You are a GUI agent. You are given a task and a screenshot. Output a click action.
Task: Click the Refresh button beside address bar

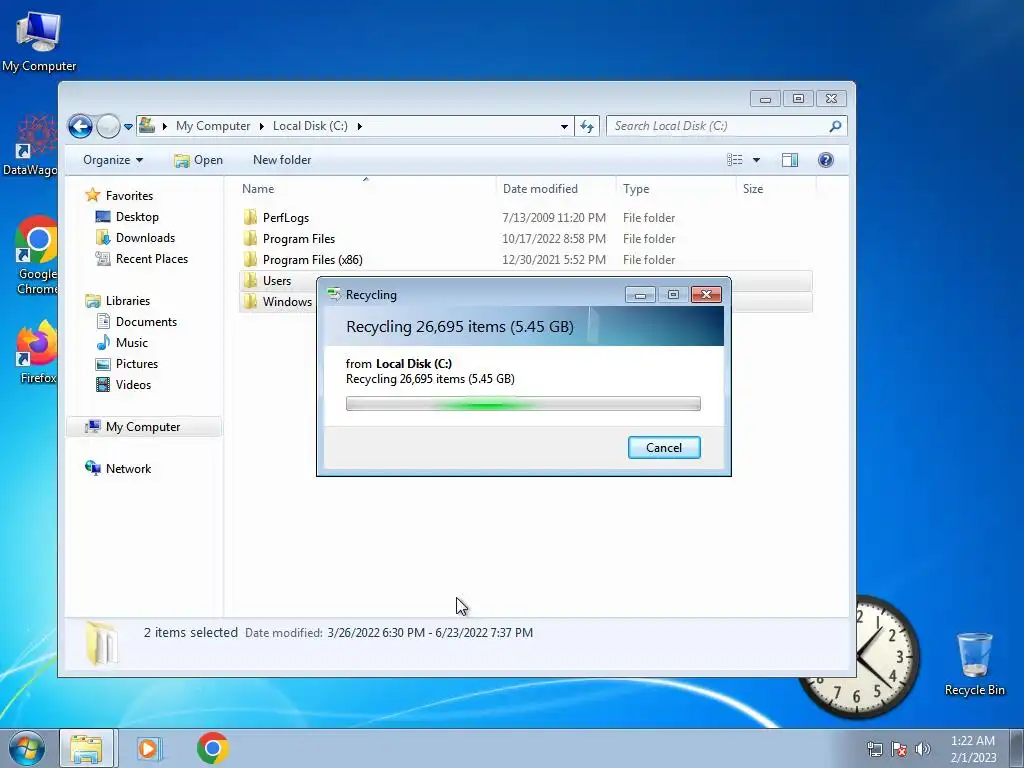point(587,126)
